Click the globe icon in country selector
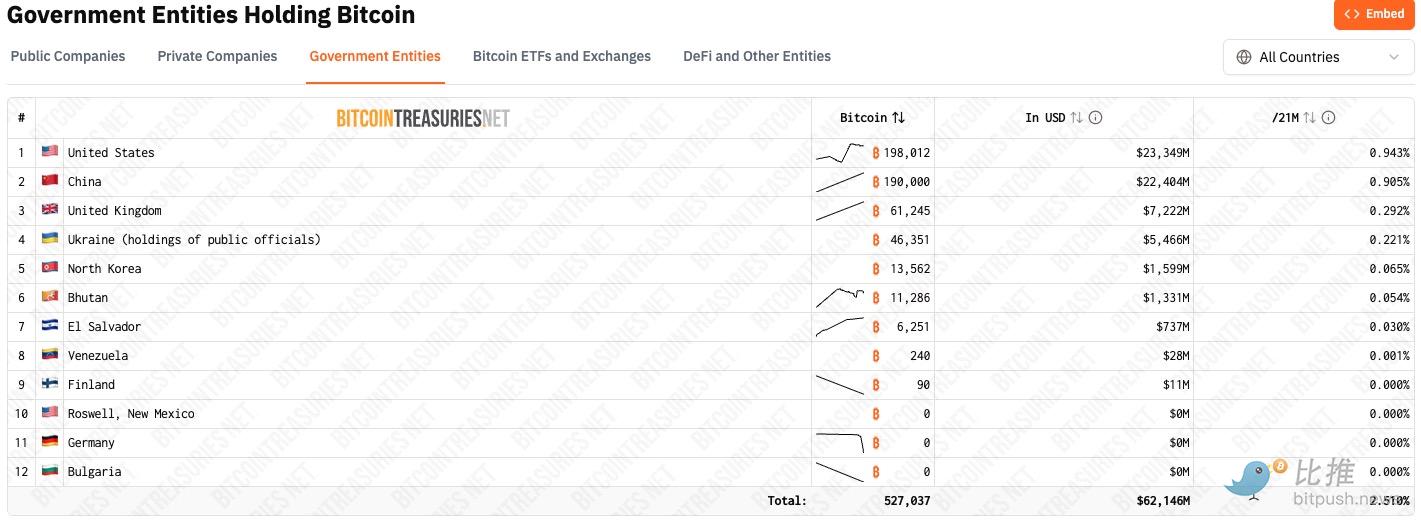Viewport: 1421px width, 526px height. point(1244,57)
